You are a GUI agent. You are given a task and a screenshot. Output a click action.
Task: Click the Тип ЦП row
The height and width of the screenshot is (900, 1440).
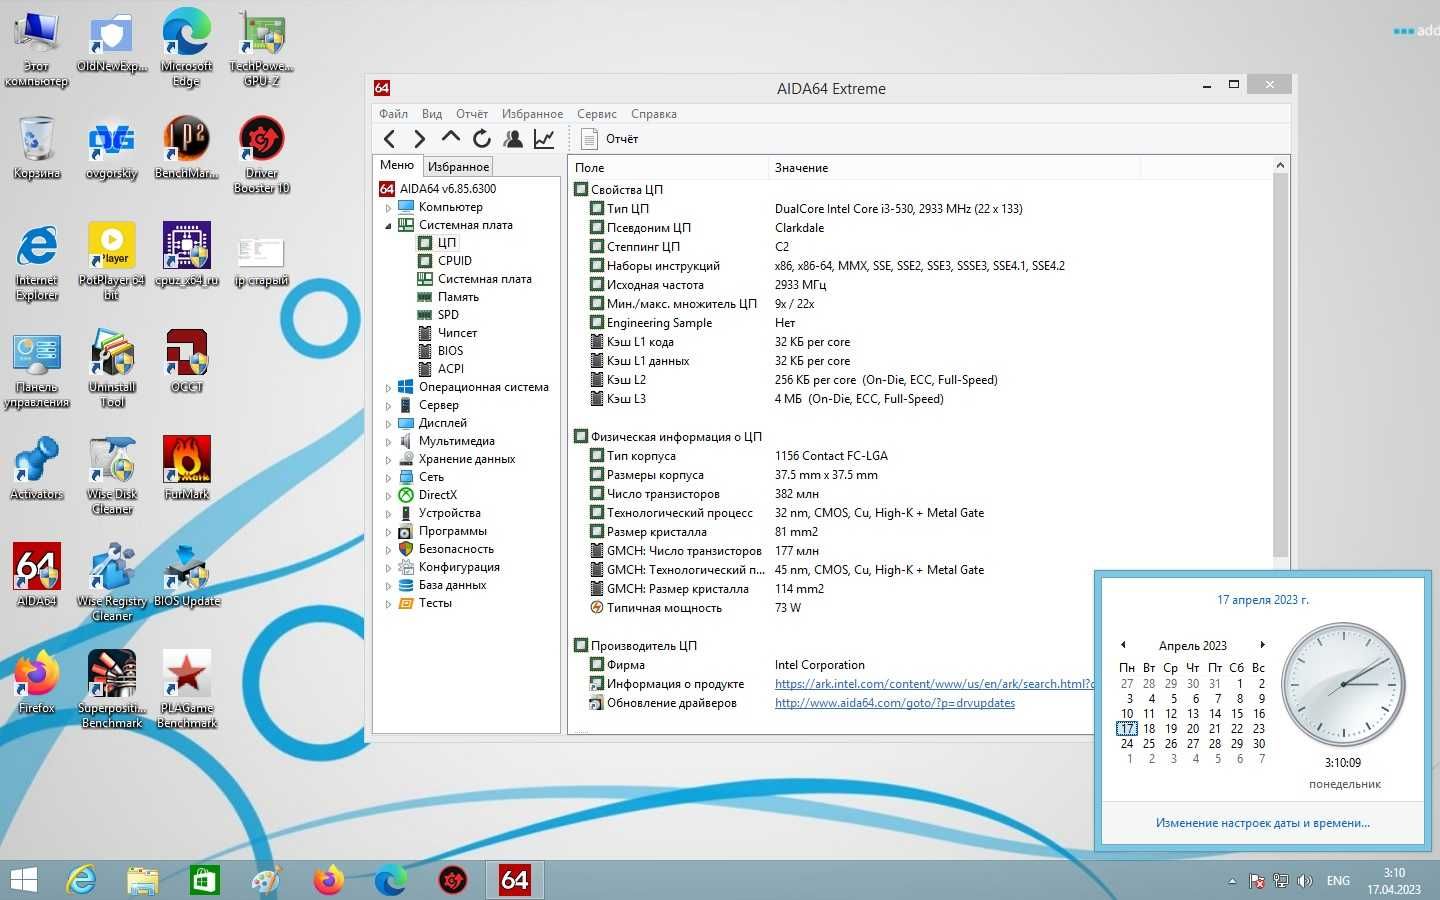click(x=921, y=209)
